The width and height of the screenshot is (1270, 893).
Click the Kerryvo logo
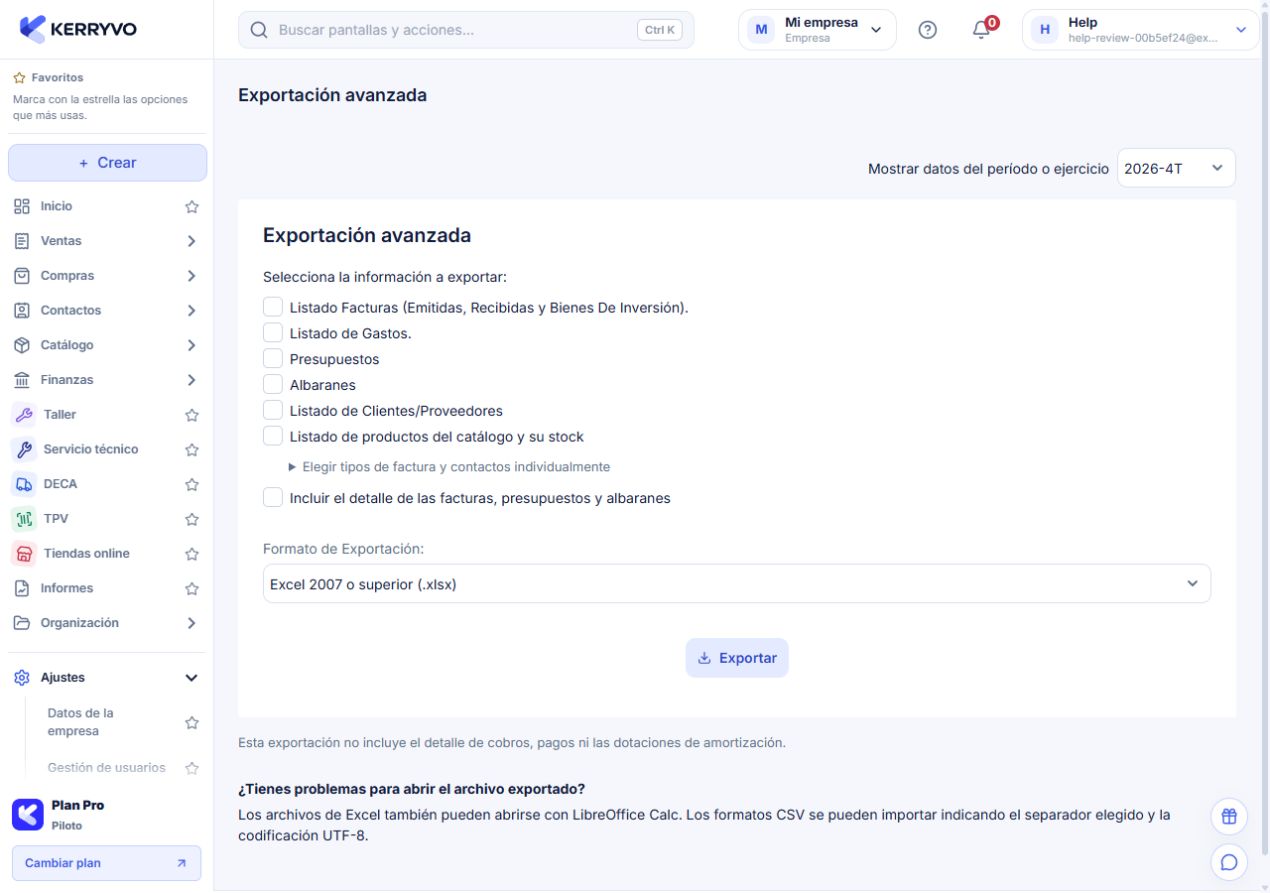click(78, 29)
